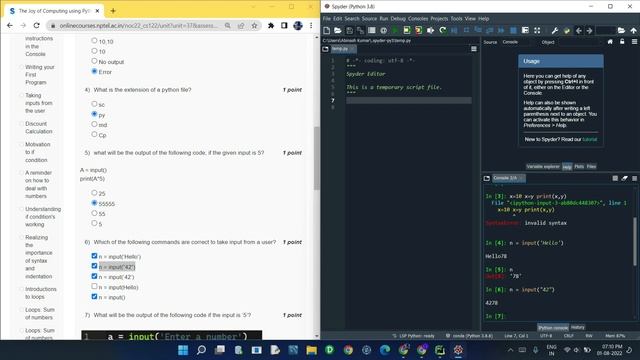This screenshot has height=360, width=640.
Task: Open new Chrome tab plus button
Action: click(x=113, y=11)
